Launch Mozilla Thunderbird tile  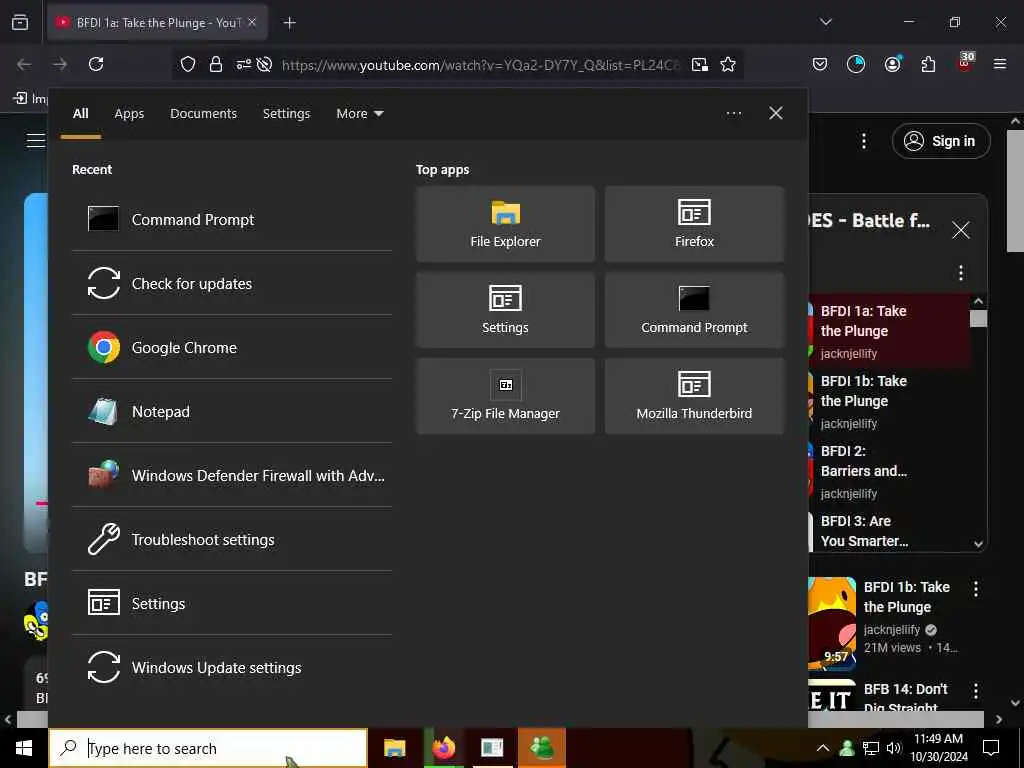click(694, 396)
